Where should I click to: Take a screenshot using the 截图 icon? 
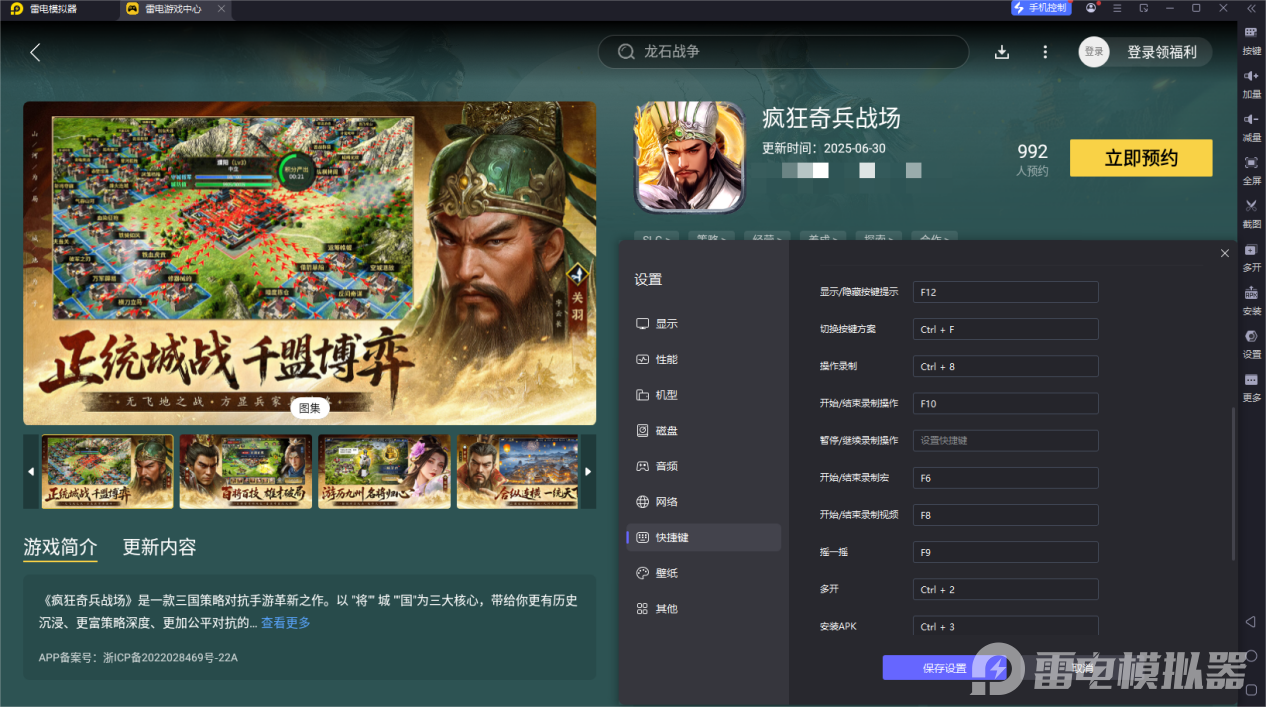click(1250, 212)
